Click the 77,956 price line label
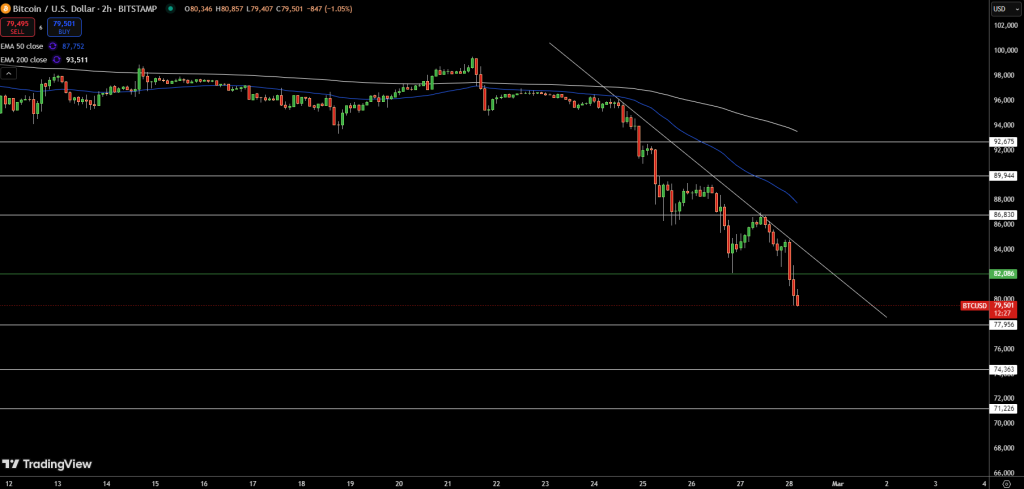 pos(1003,324)
